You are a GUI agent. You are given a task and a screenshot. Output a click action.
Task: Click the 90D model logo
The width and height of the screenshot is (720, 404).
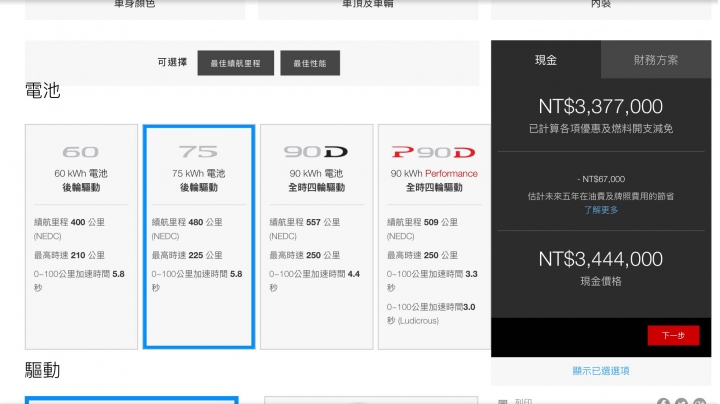[316, 152]
